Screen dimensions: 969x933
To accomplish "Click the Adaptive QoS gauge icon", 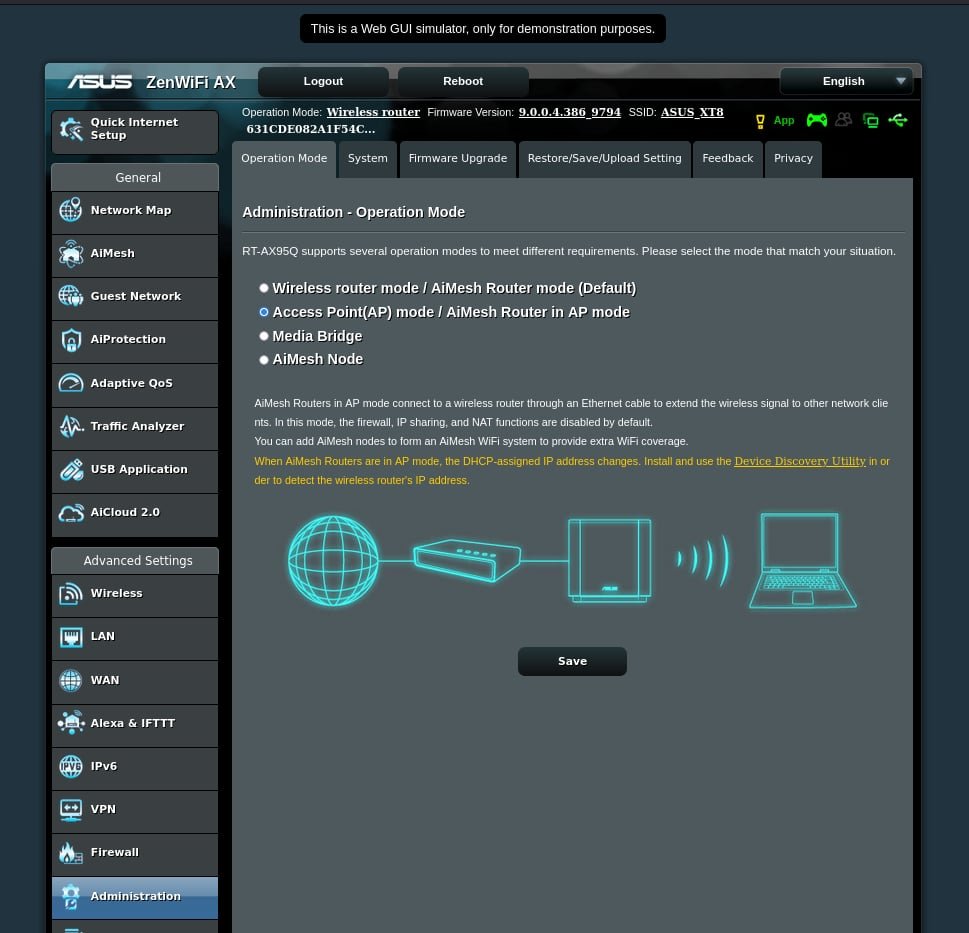I will 70,383.
